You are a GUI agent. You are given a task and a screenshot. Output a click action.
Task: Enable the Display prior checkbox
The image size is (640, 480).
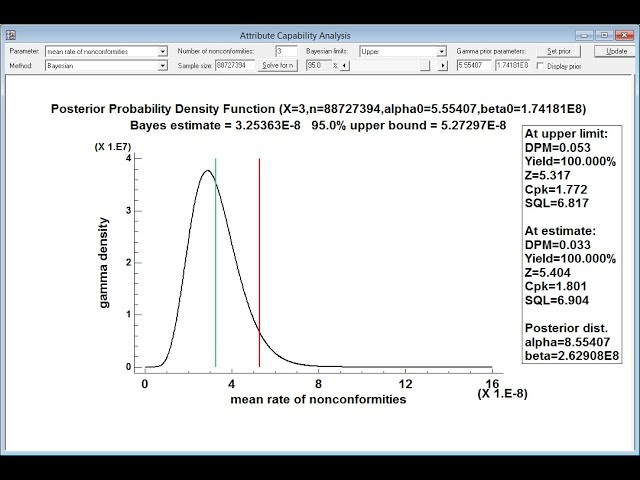540,66
